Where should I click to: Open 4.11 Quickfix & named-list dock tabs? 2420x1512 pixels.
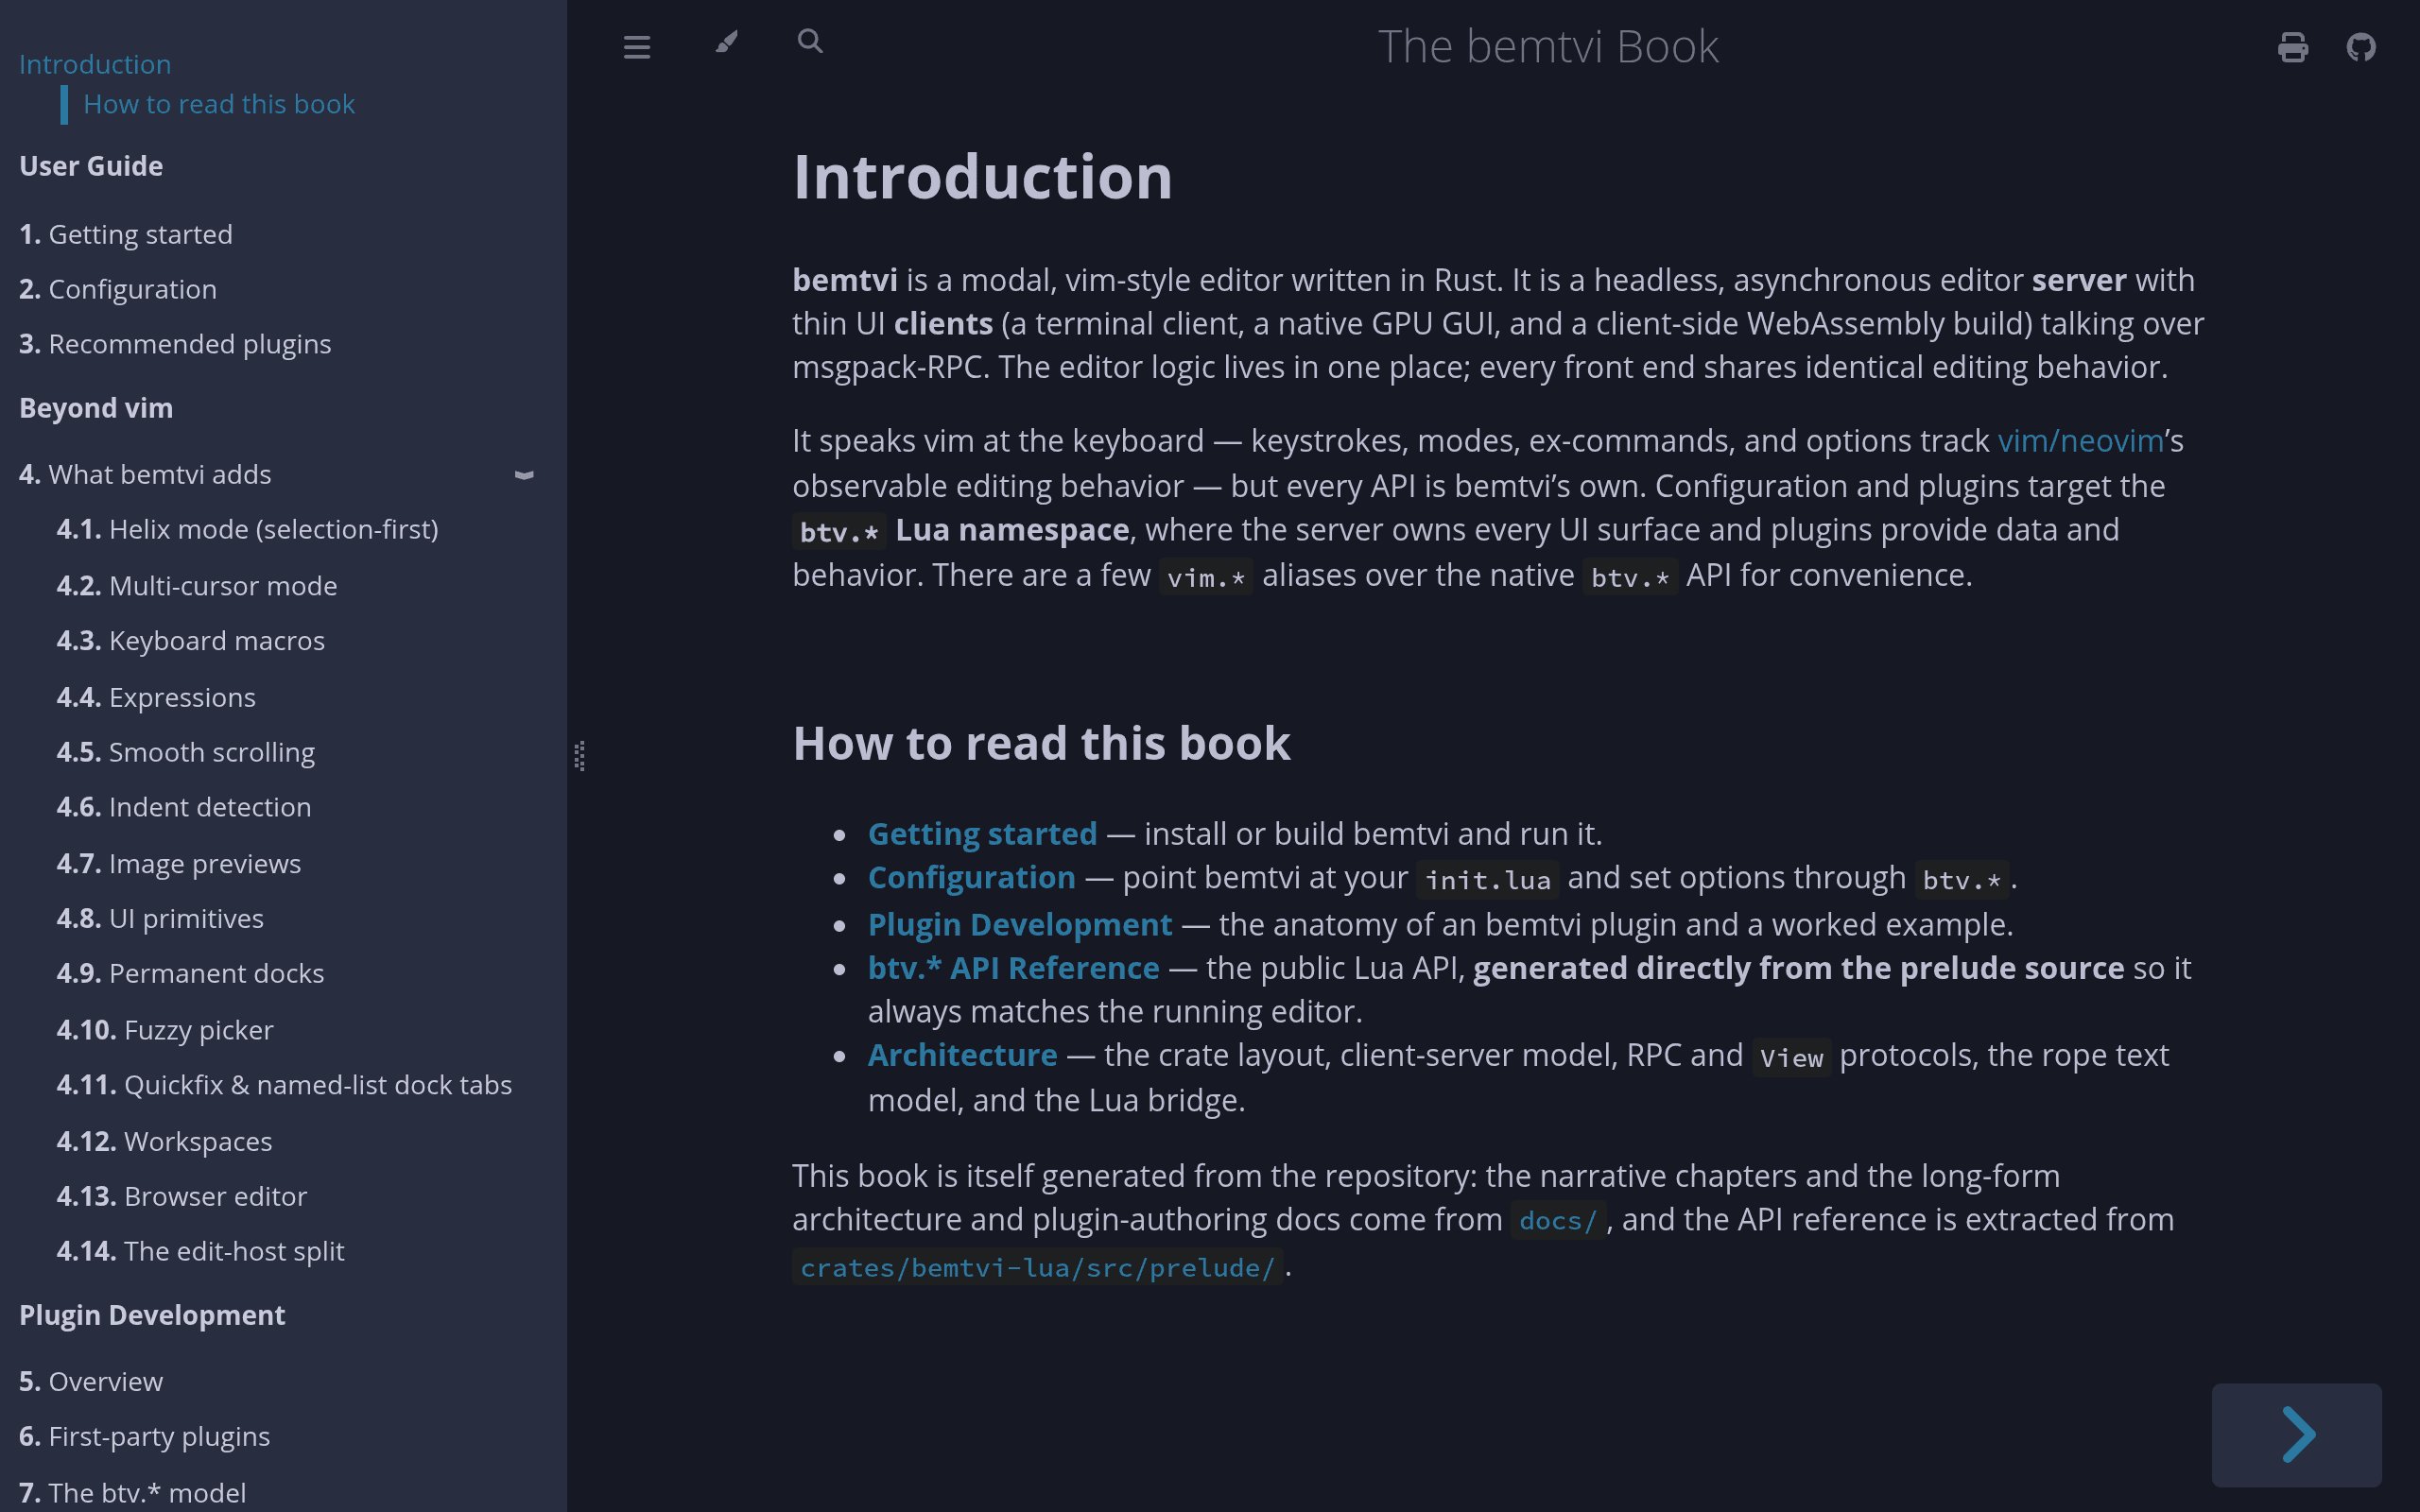[x=284, y=1085]
